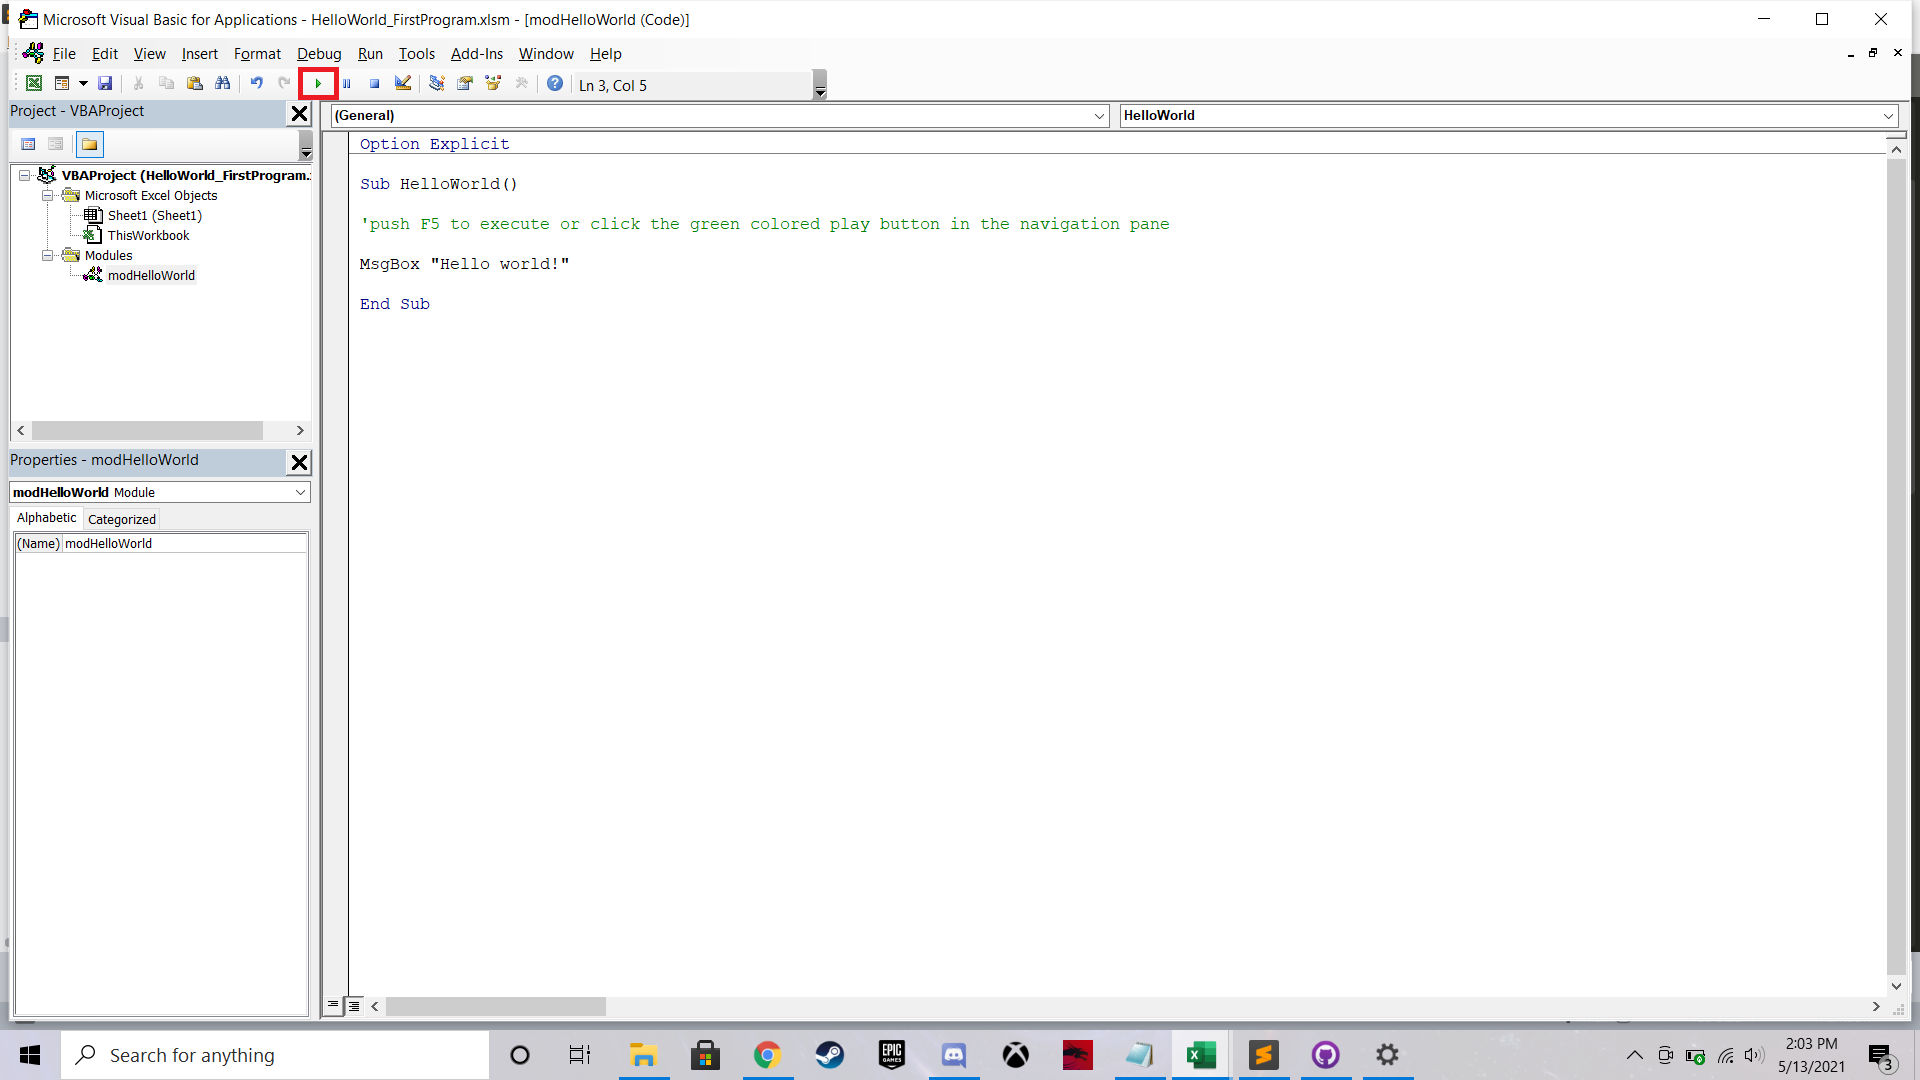Collapse the Modules folder node
Viewport: 1920px width, 1080px height.
click(x=47, y=255)
